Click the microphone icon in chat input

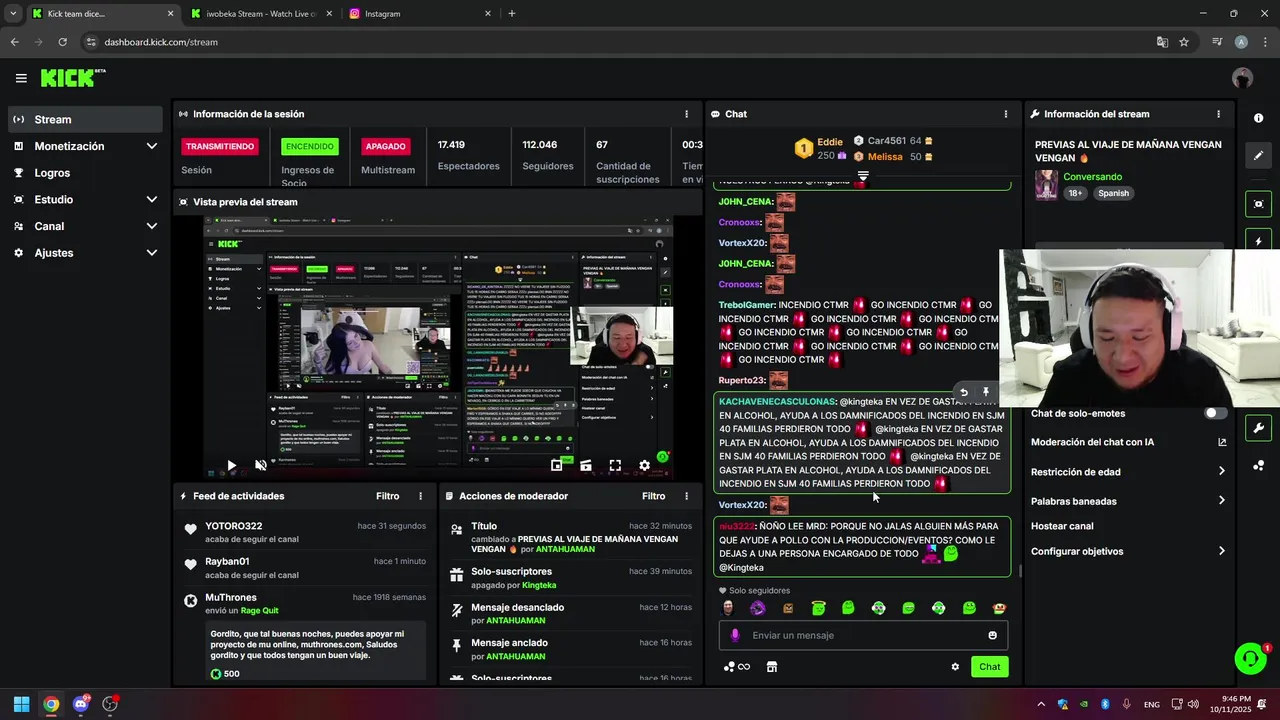tap(735, 635)
